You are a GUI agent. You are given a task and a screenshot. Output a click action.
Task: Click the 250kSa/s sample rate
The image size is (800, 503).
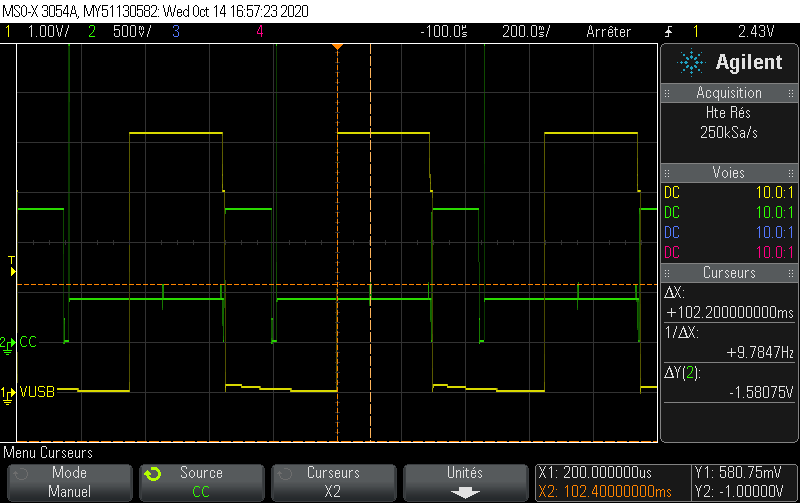point(729,133)
